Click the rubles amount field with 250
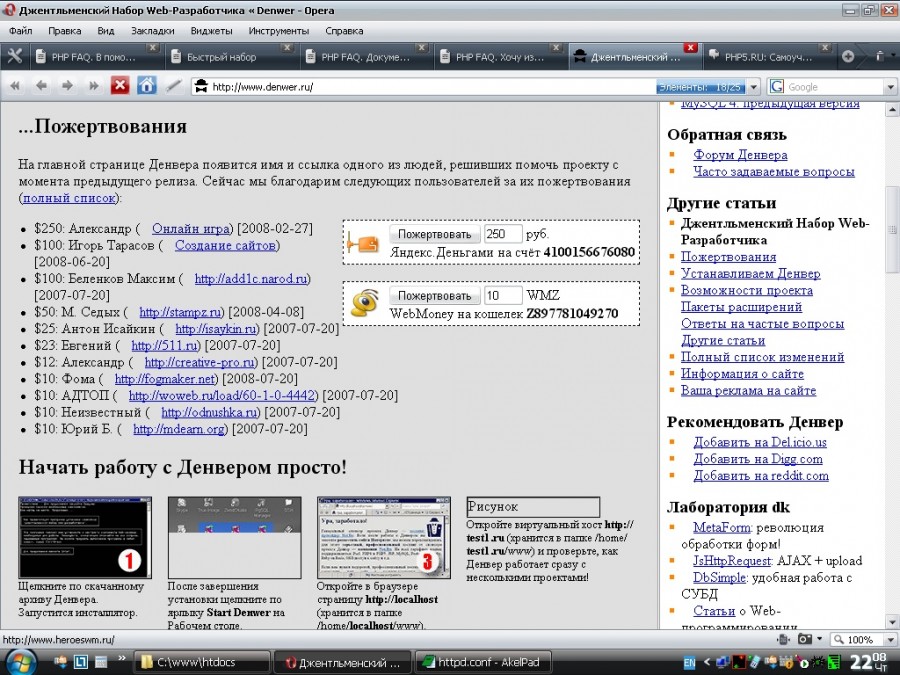The height and width of the screenshot is (675, 900). (503, 234)
